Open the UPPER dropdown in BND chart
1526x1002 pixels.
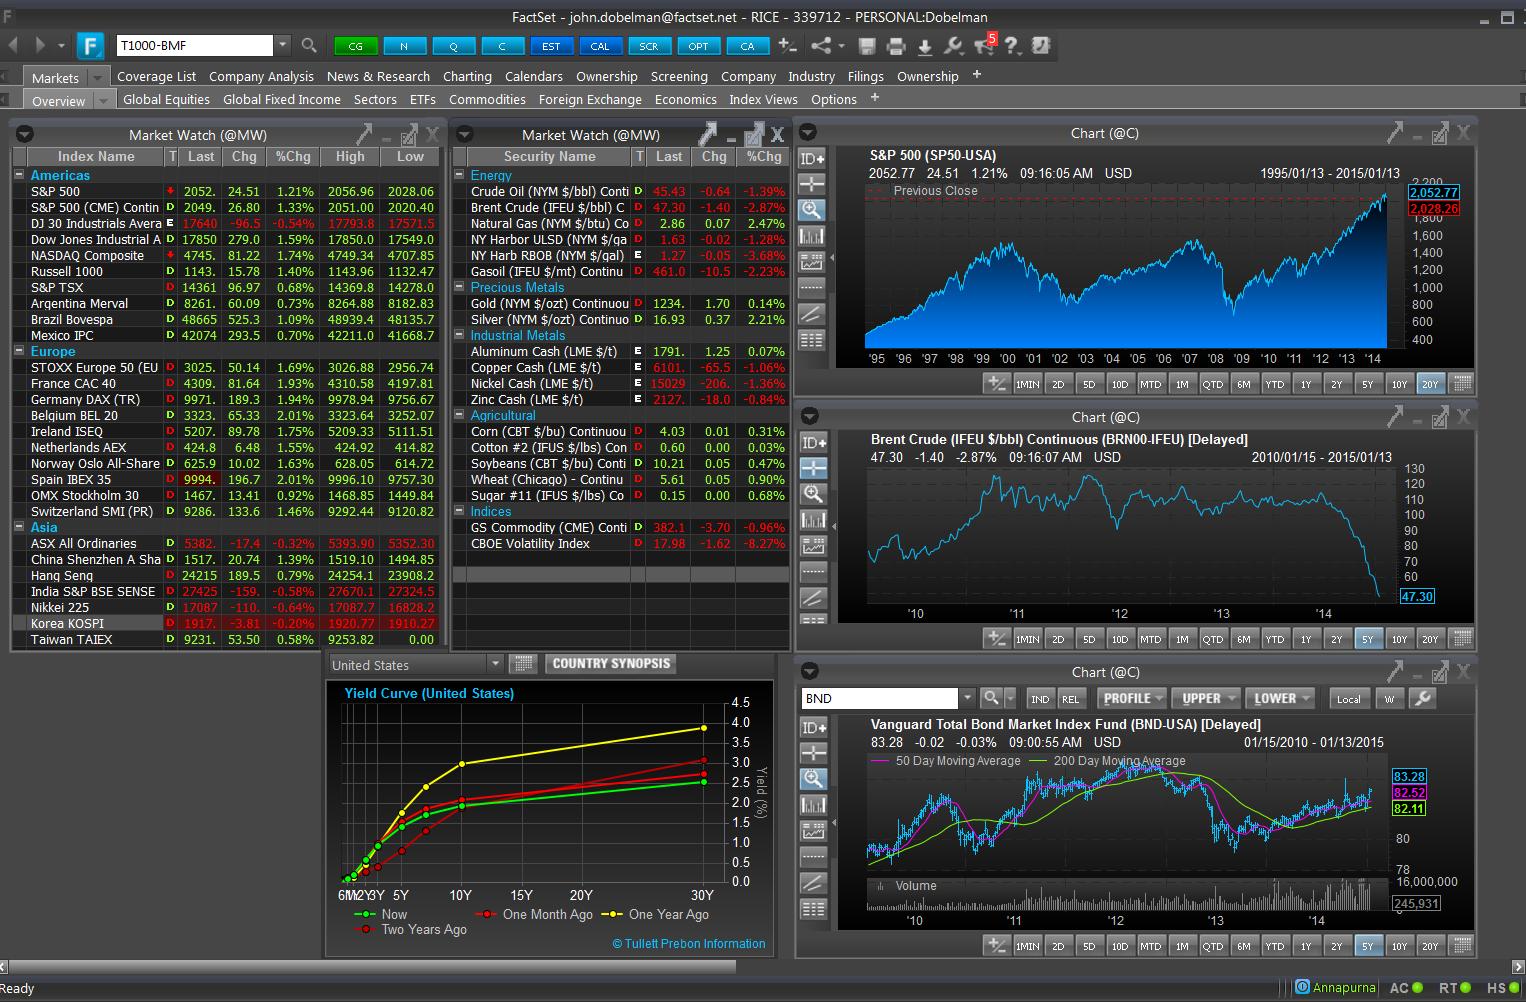point(1207,699)
